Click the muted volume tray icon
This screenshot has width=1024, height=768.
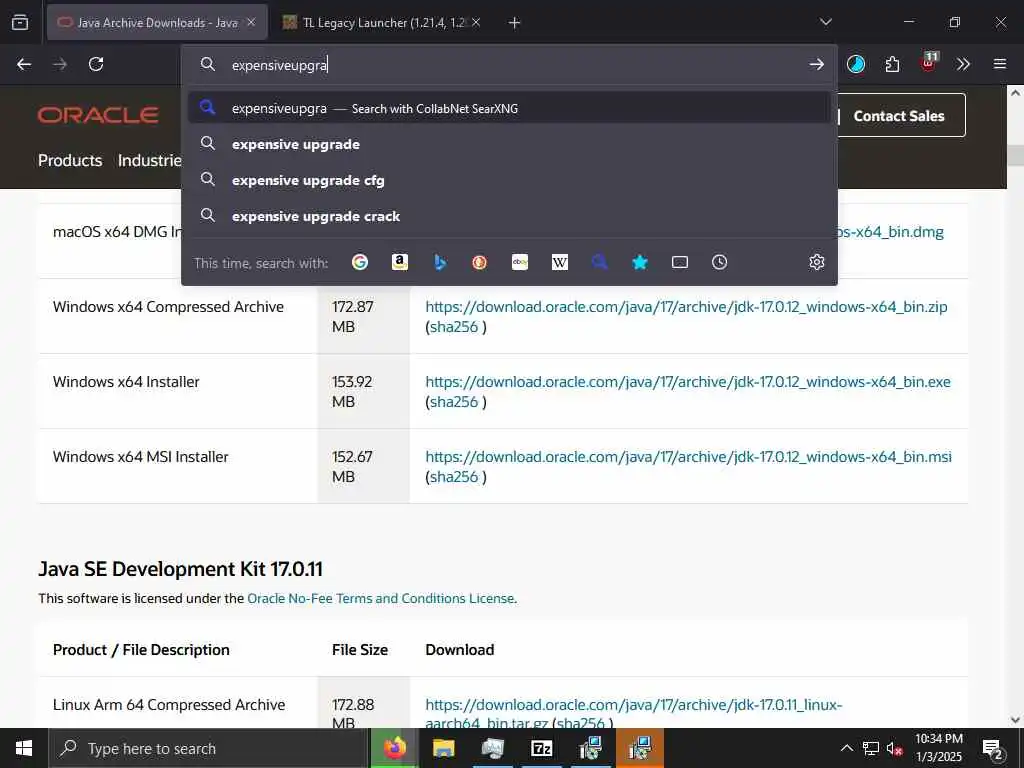click(x=895, y=748)
